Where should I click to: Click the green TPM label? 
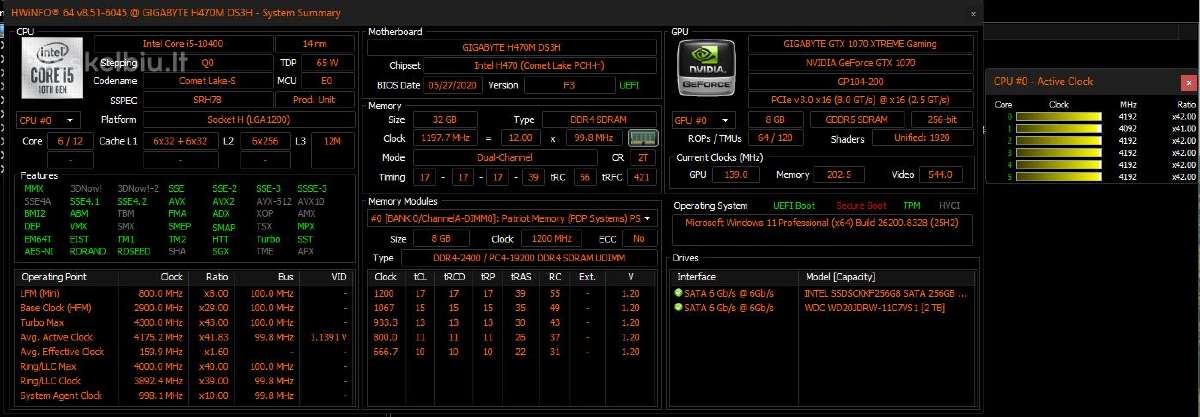pyautogui.click(x=912, y=206)
